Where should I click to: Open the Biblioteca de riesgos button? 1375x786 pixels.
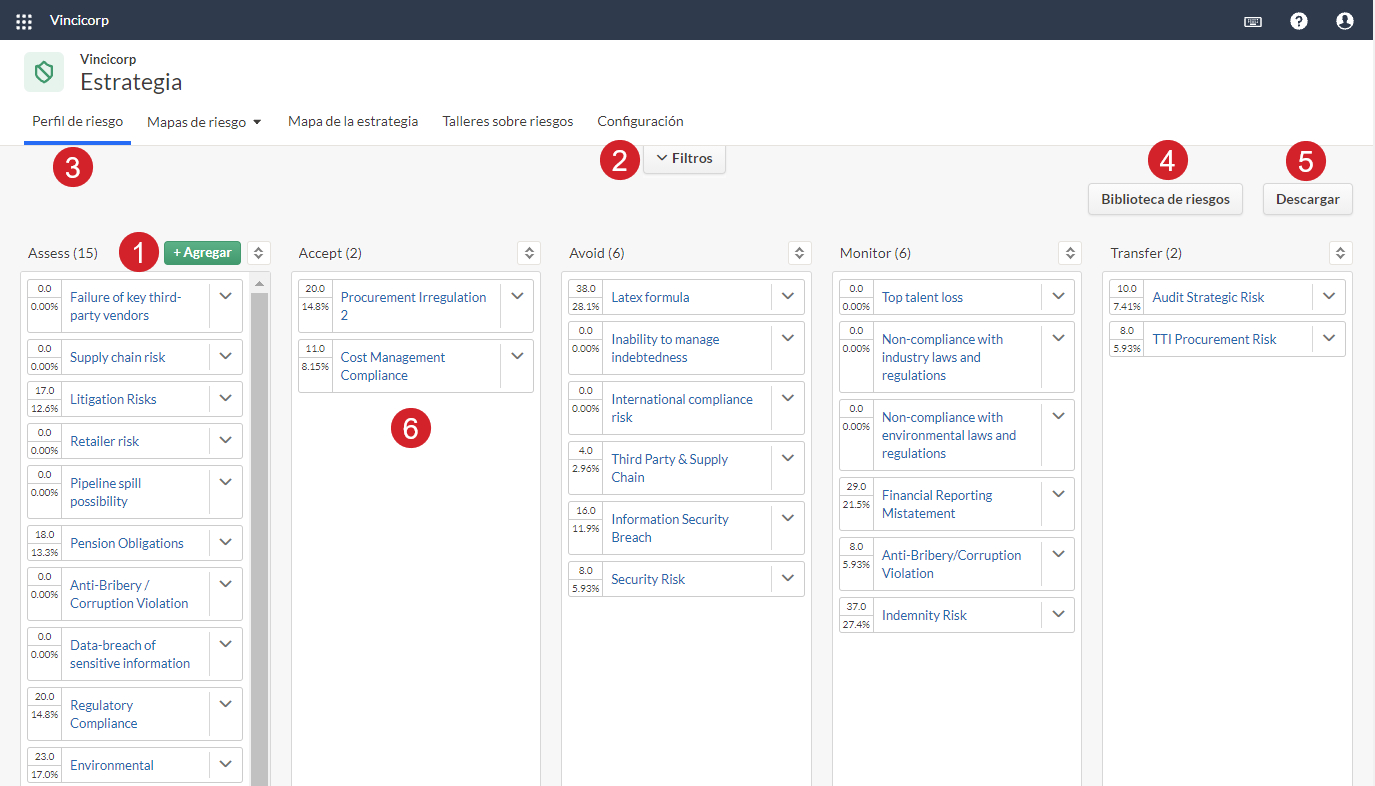(x=1166, y=199)
